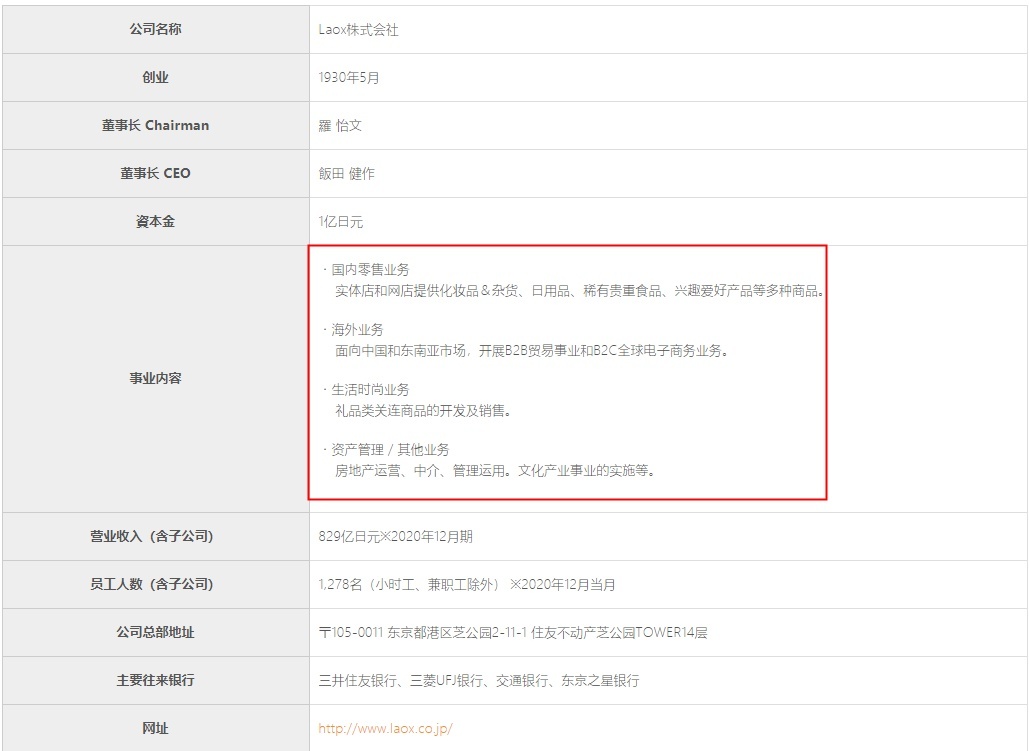Select the 1亿日元 capital value
1029x751 pixels.
tap(341, 221)
